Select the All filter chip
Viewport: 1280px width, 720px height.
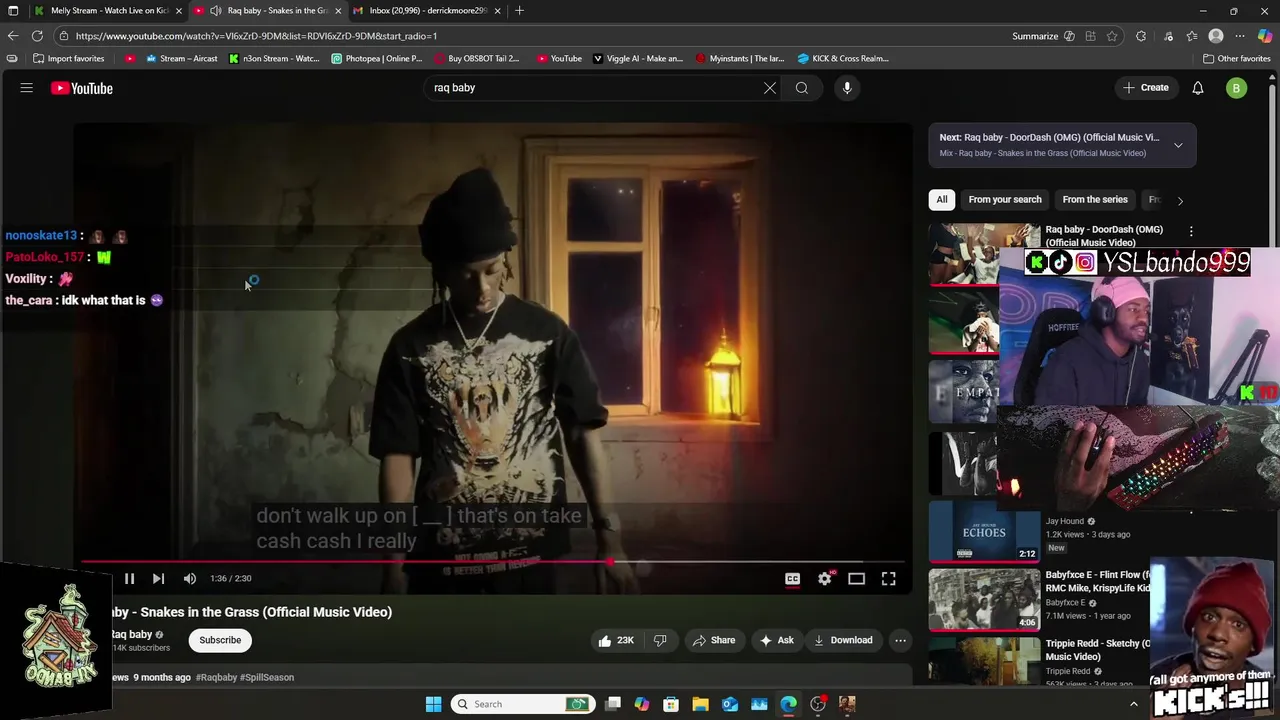tap(941, 199)
